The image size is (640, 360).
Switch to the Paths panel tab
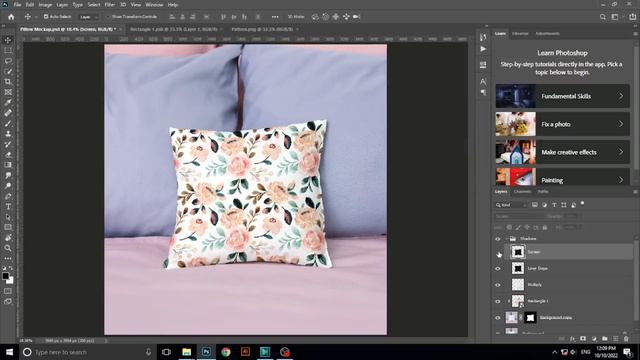[543, 191]
